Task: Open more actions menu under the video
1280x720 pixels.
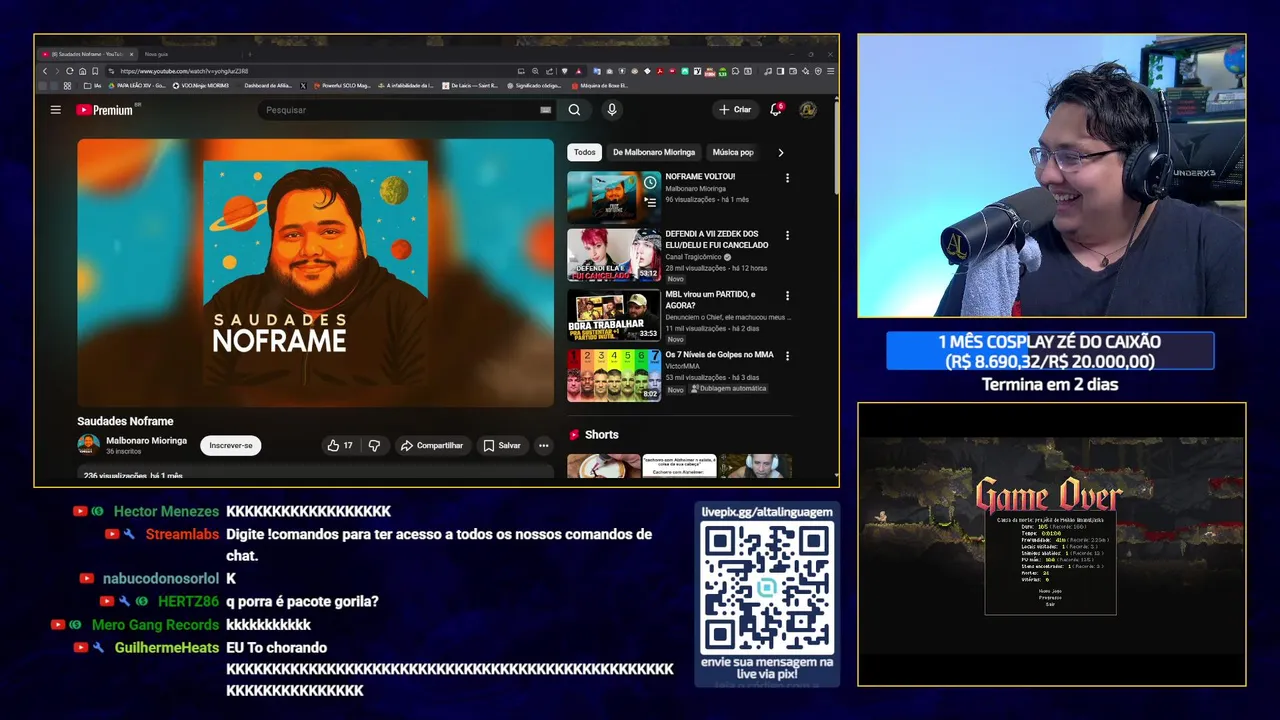Action: click(x=544, y=446)
